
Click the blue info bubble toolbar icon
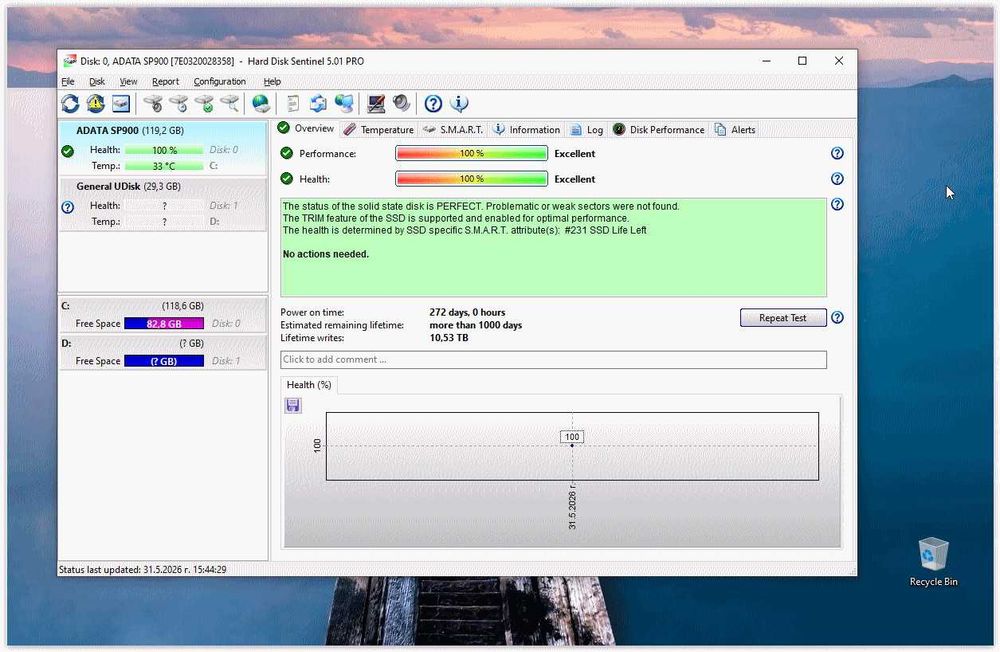click(x=459, y=103)
